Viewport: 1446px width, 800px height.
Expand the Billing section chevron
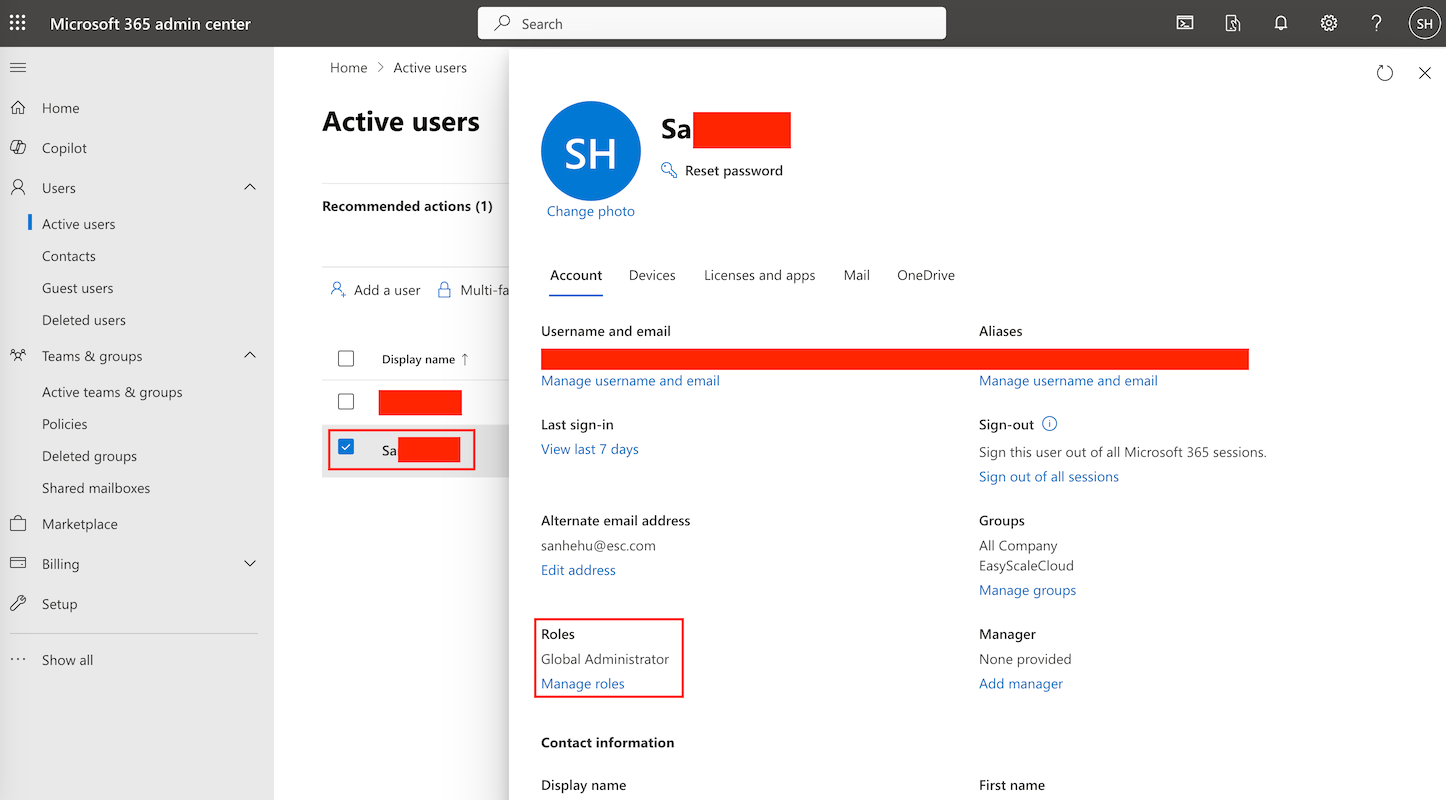point(250,564)
